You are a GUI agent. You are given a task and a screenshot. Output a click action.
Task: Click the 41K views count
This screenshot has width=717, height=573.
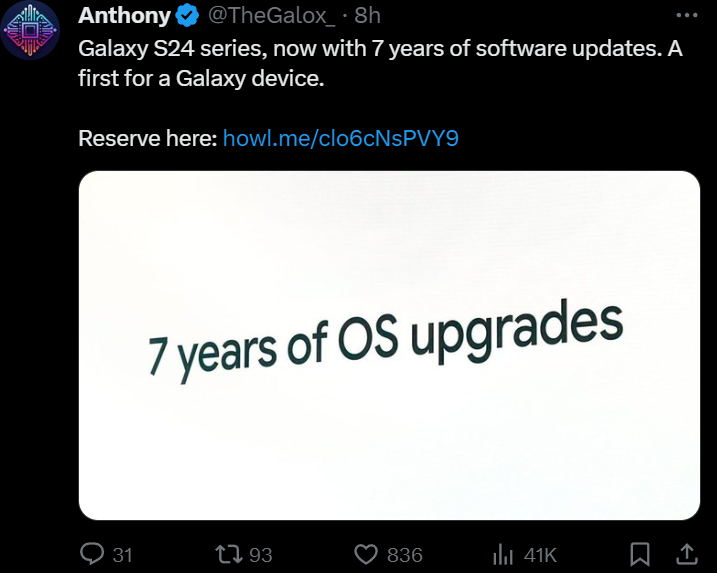[540, 555]
